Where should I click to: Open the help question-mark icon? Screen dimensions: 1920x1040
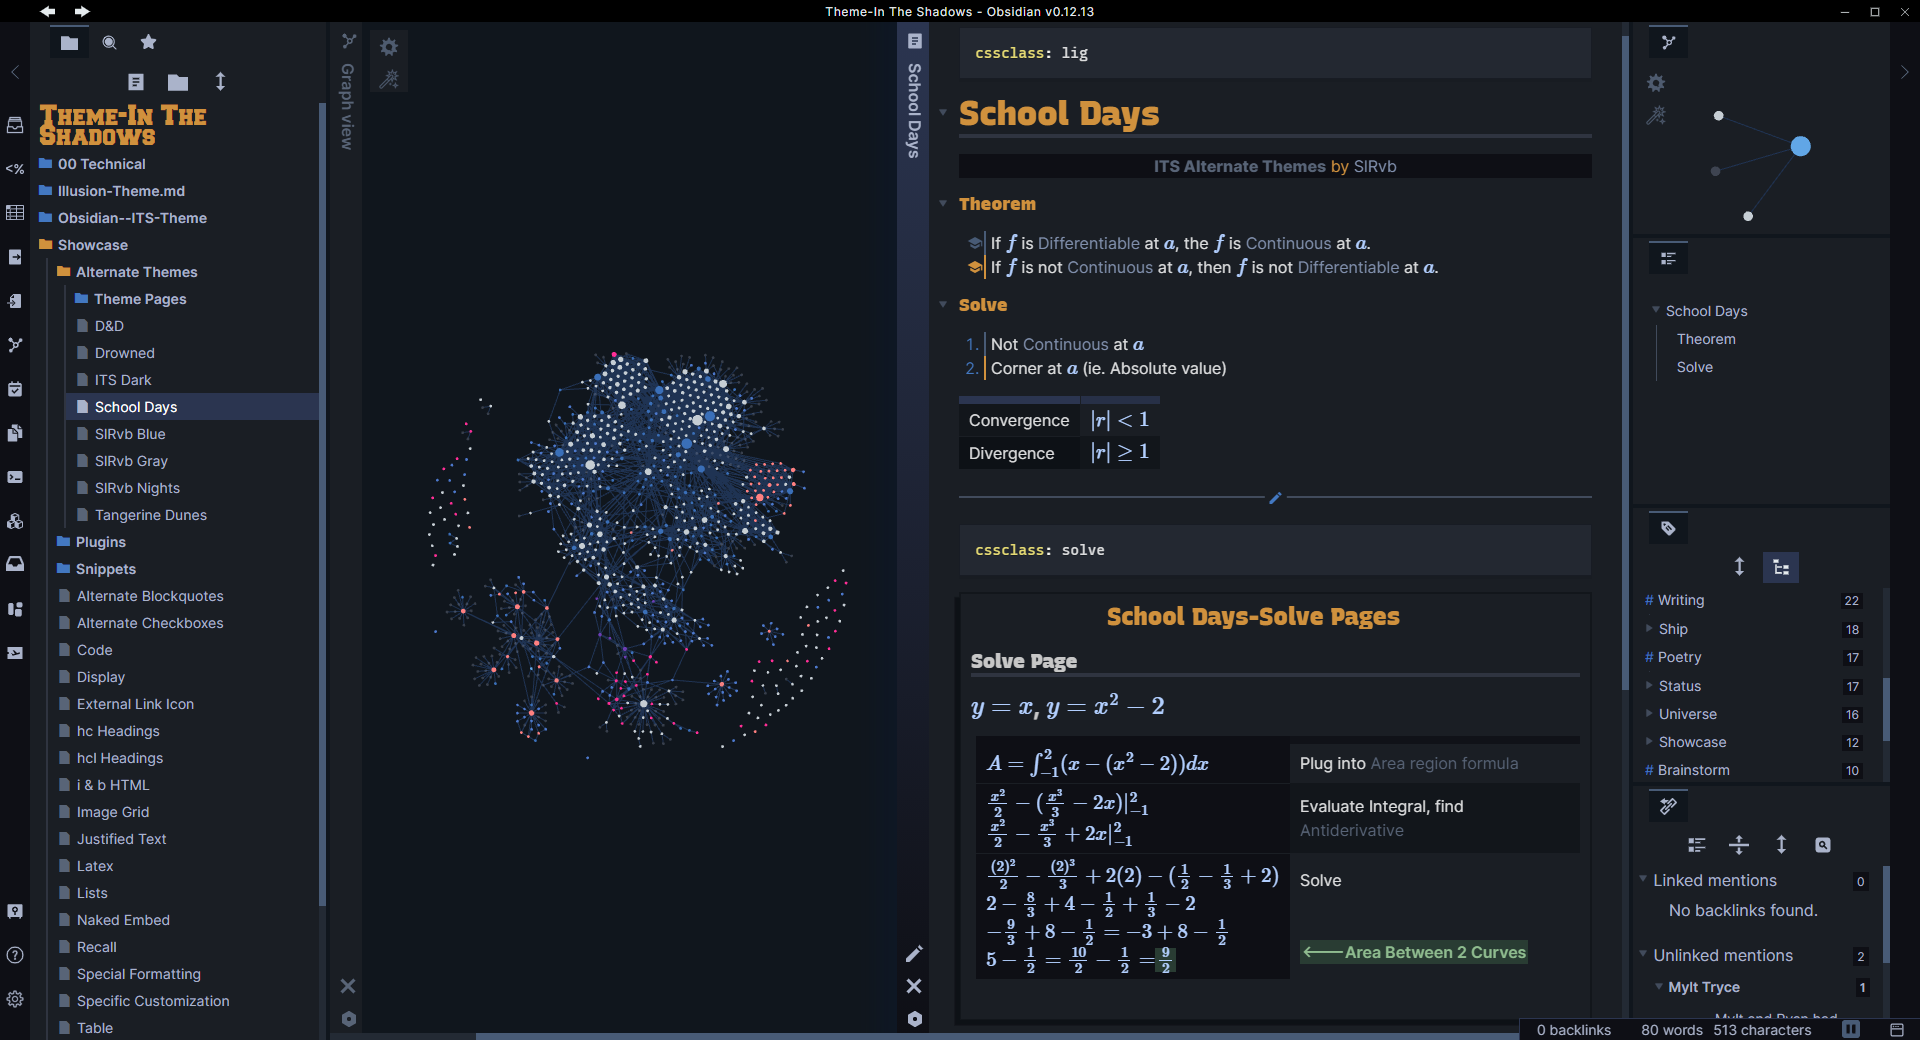pos(15,955)
